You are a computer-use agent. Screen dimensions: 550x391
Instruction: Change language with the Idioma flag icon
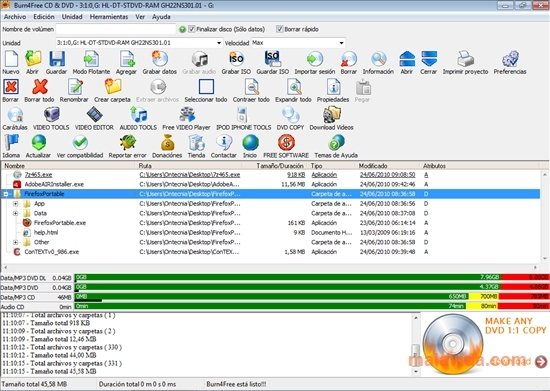point(11,143)
